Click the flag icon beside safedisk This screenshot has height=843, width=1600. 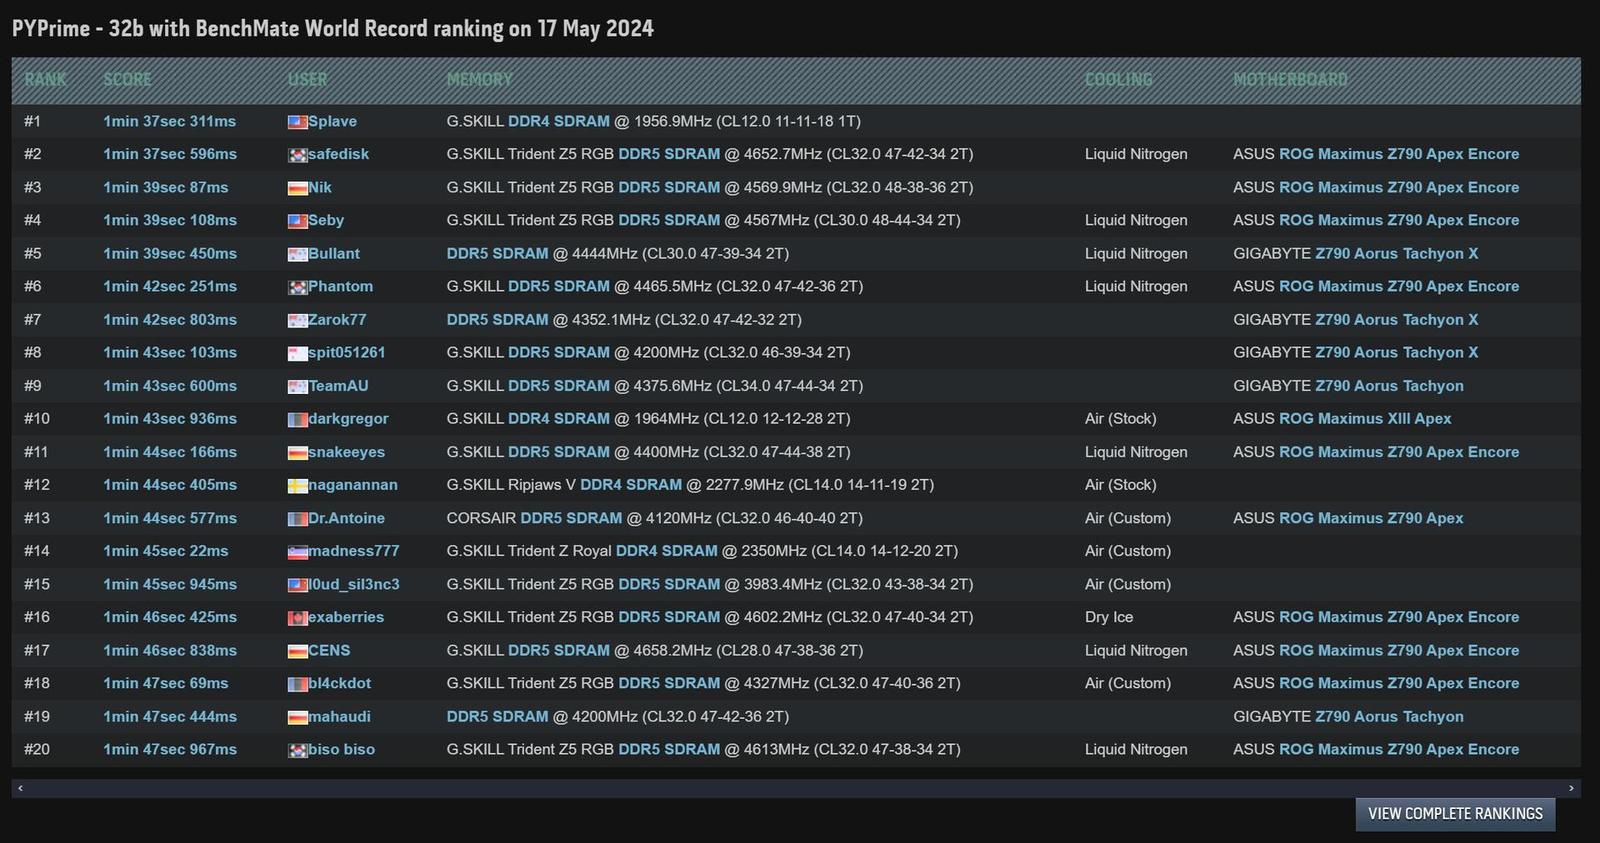point(297,155)
